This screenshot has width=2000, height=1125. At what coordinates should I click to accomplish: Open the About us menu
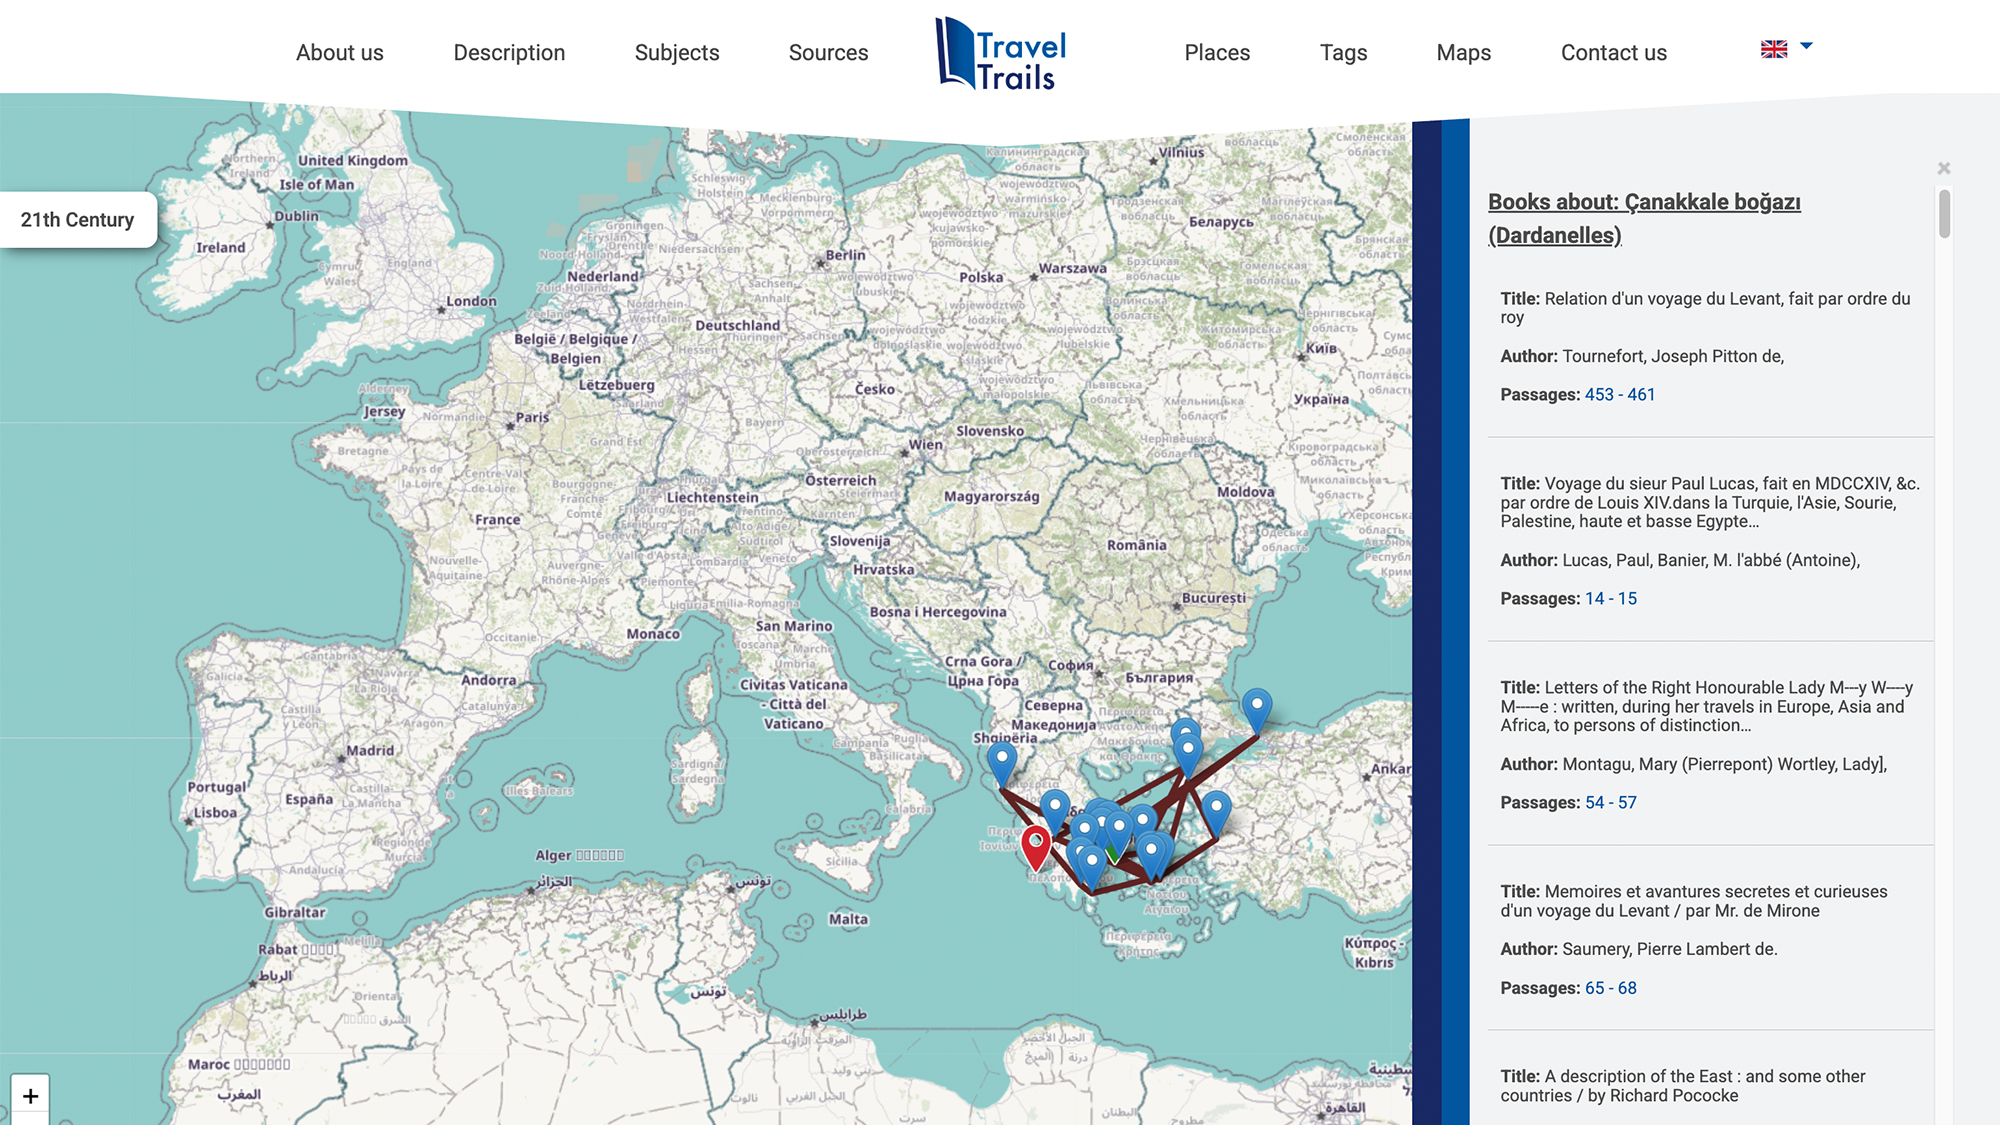[340, 53]
